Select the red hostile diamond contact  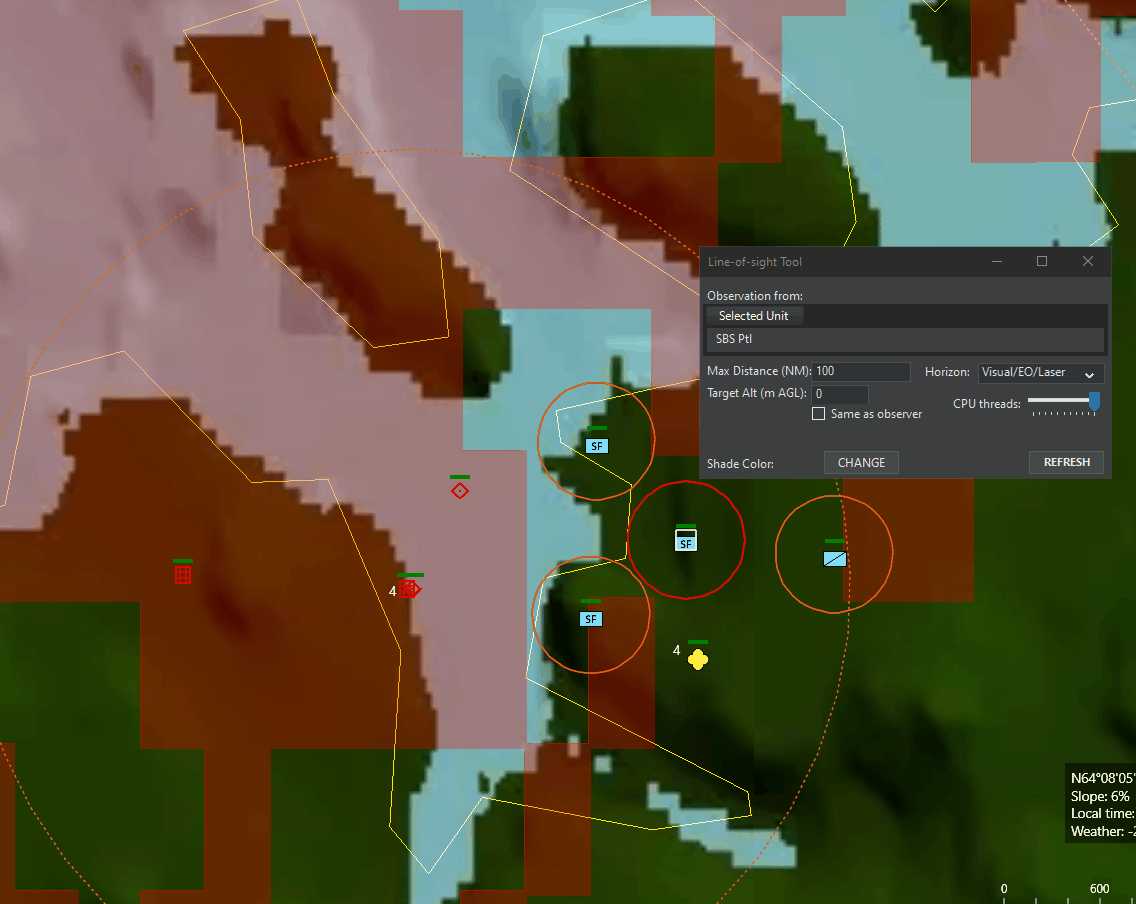(x=460, y=490)
